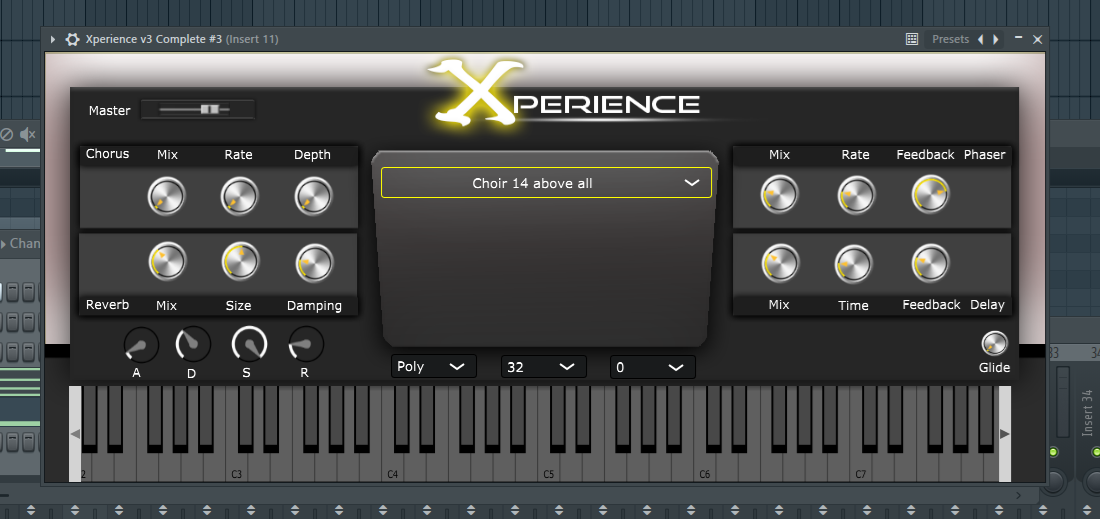1100x519 pixels.
Task: Play the C7 key on keyboard
Action: 862,466
